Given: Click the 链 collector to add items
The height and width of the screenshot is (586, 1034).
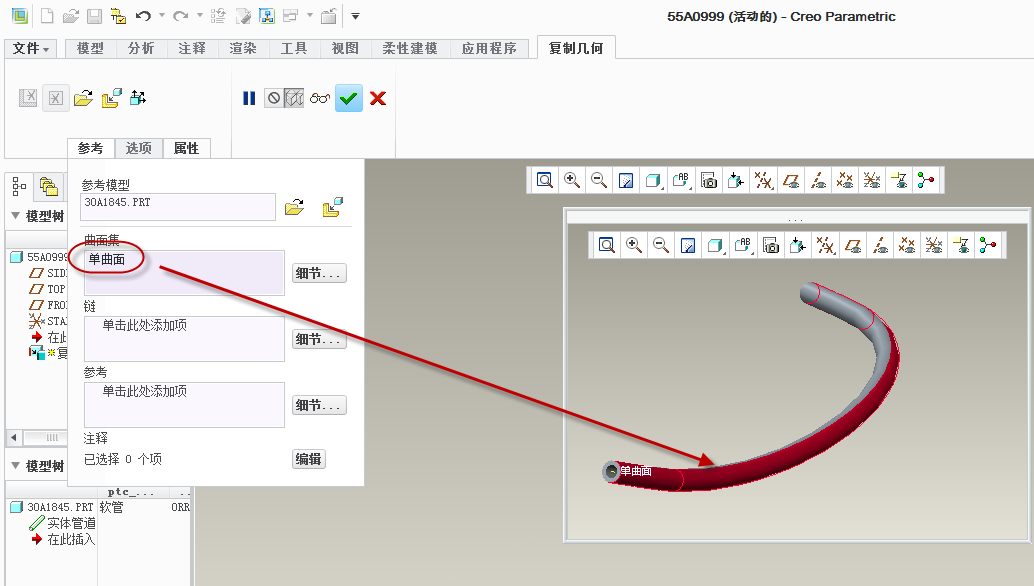Looking at the screenshot, I should pos(185,339).
